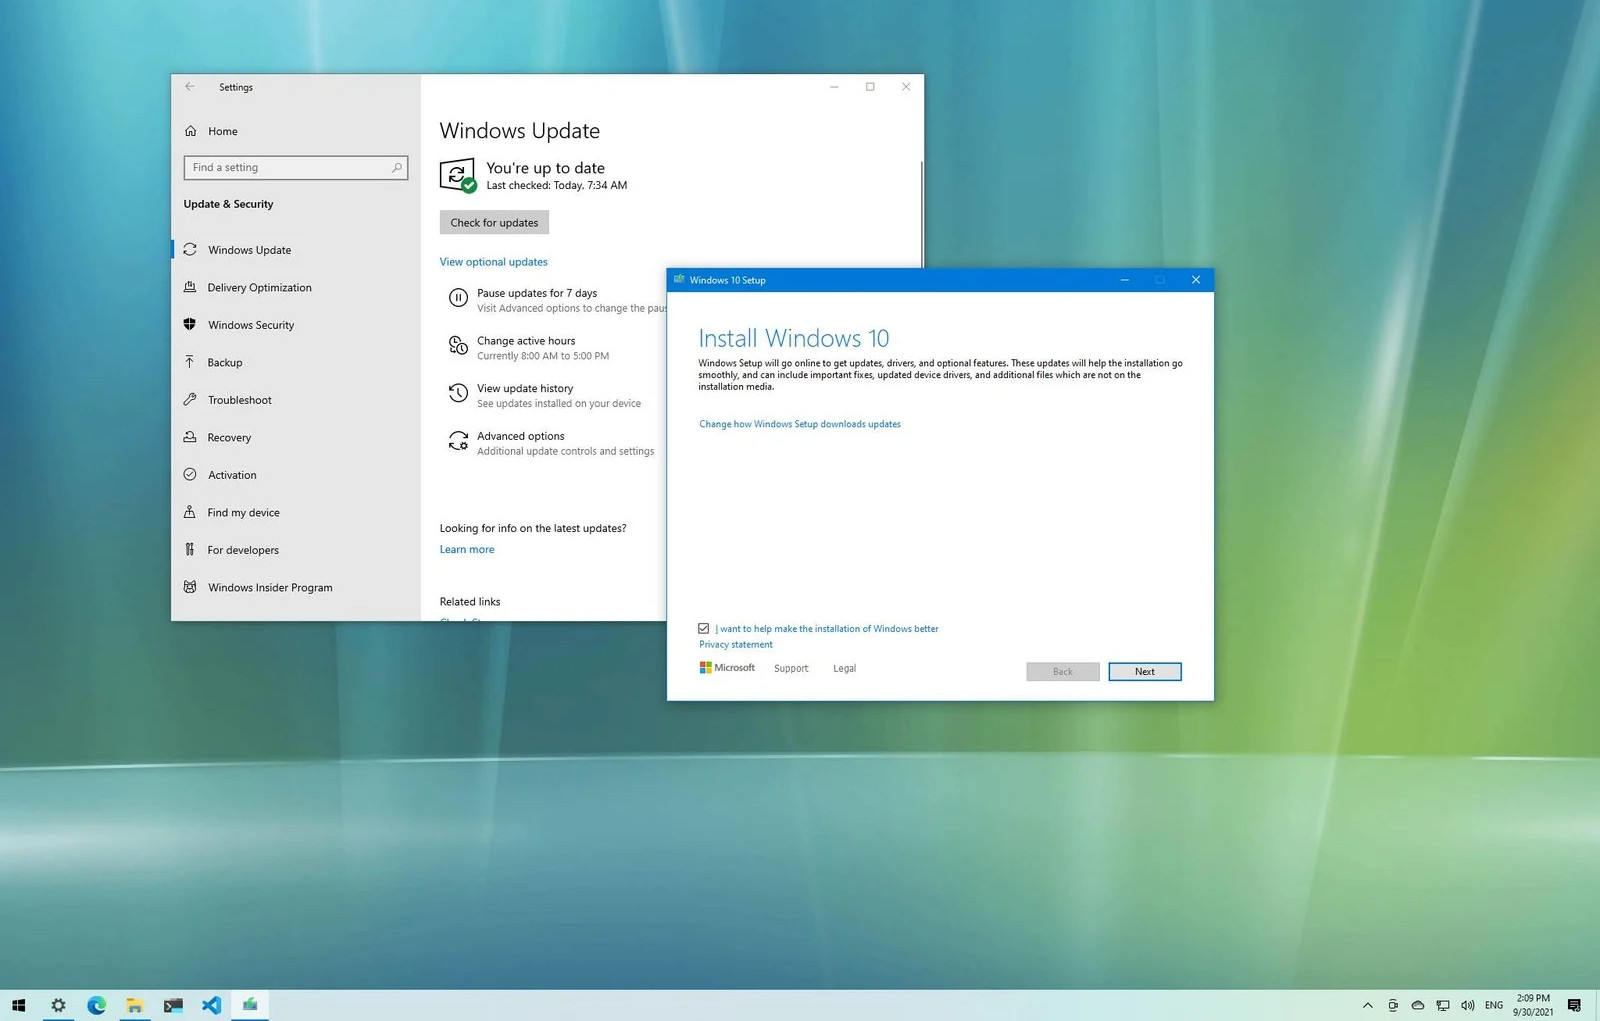1600x1021 pixels.
Task: Uncheck I want to help make installation better
Action: [x=704, y=628]
